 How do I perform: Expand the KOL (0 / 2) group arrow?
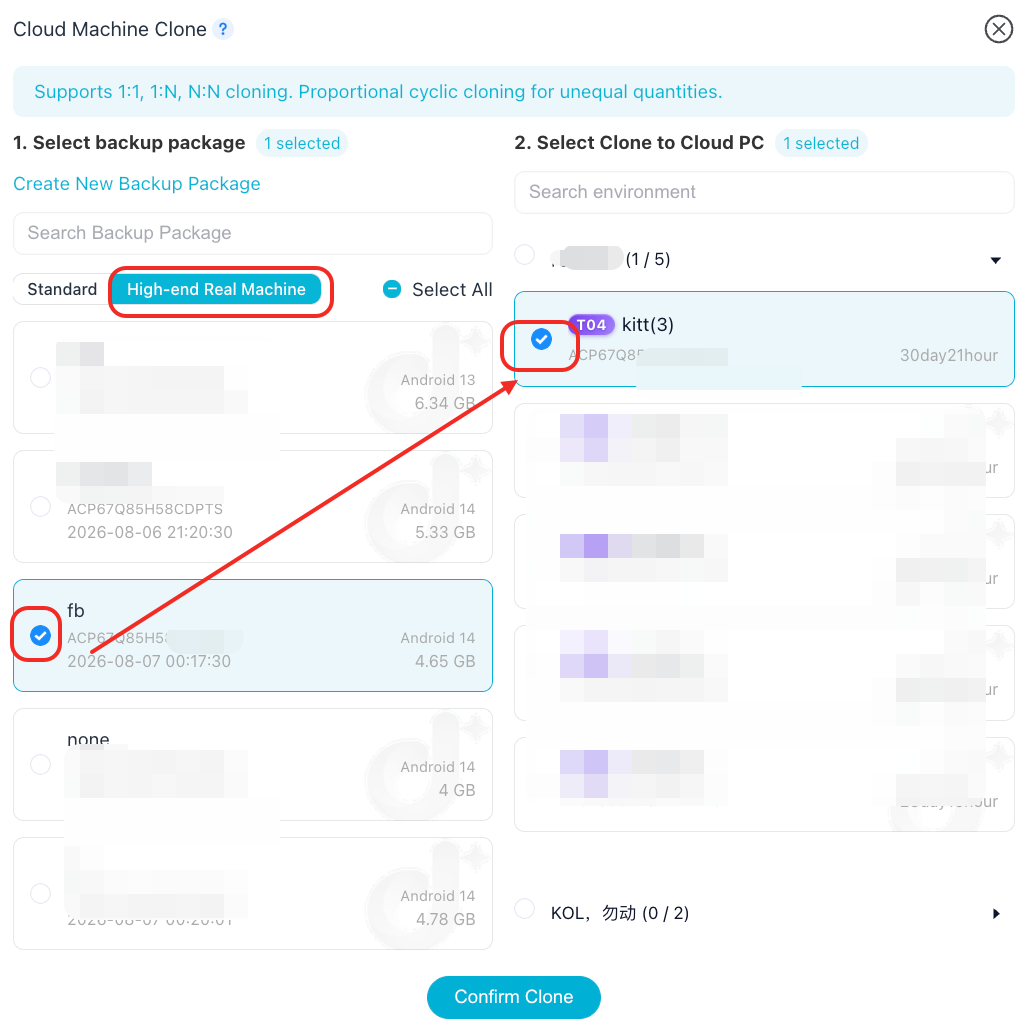(996, 914)
